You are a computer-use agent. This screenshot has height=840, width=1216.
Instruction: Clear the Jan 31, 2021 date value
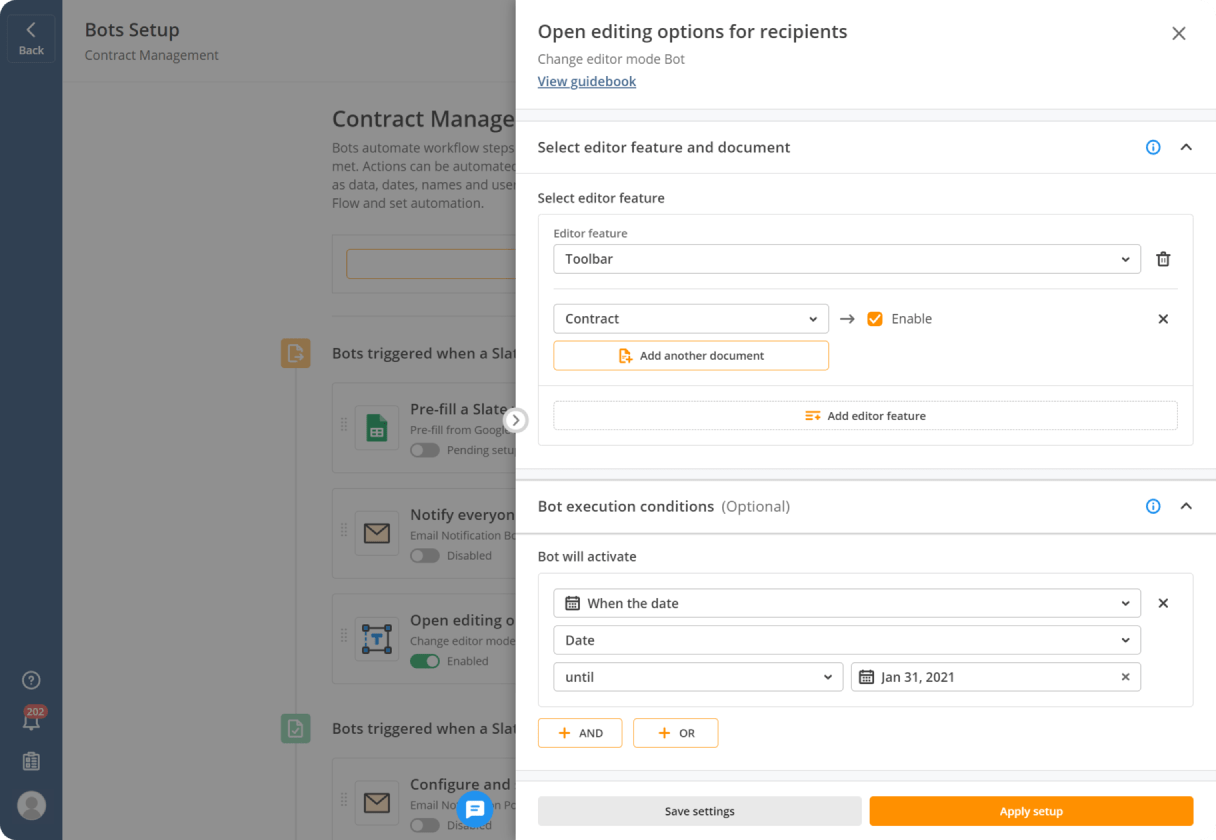click(1125, 677)
